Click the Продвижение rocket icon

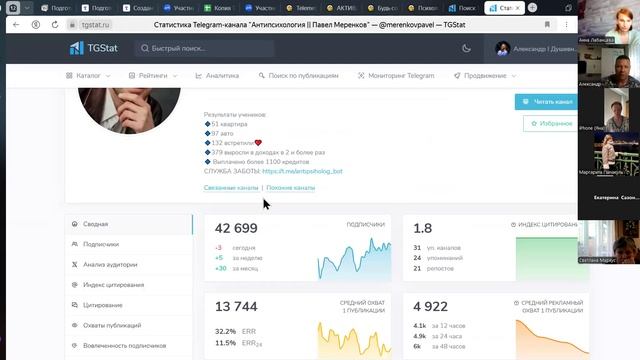tap(457, 76)
